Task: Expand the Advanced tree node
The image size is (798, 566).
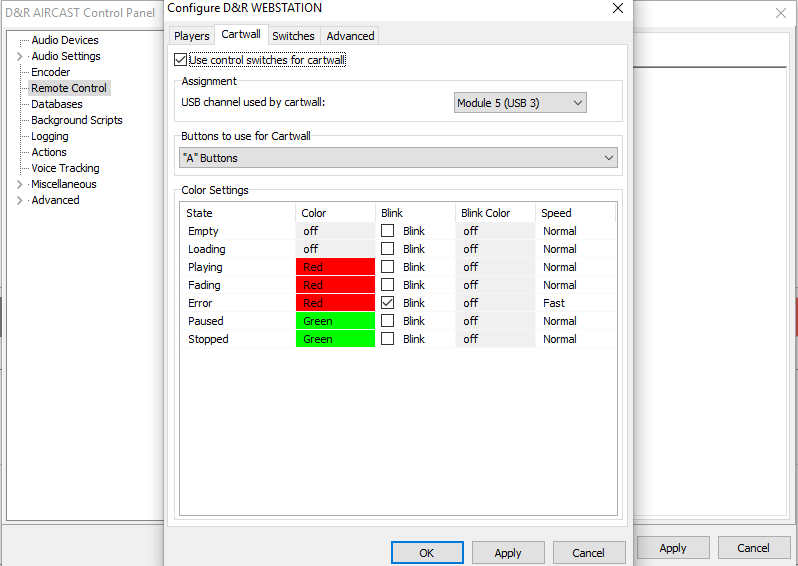Action: click(20, 200)
